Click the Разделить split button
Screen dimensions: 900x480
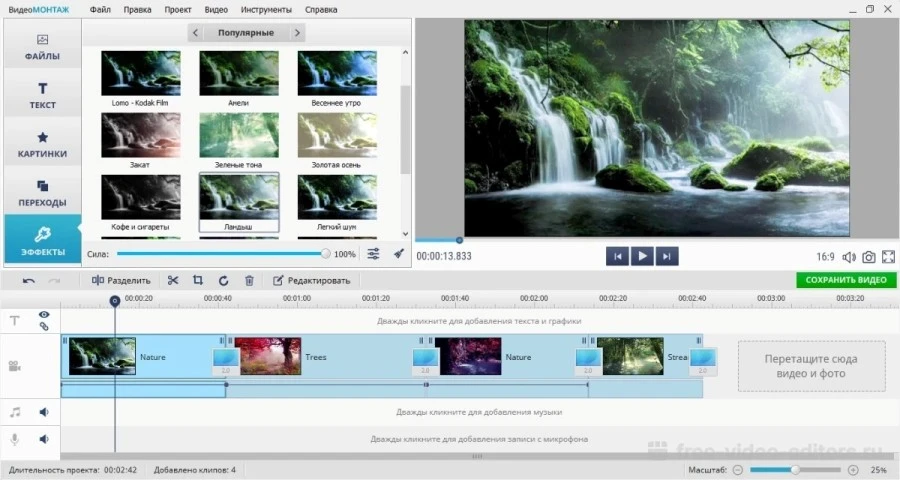(121, 280)
